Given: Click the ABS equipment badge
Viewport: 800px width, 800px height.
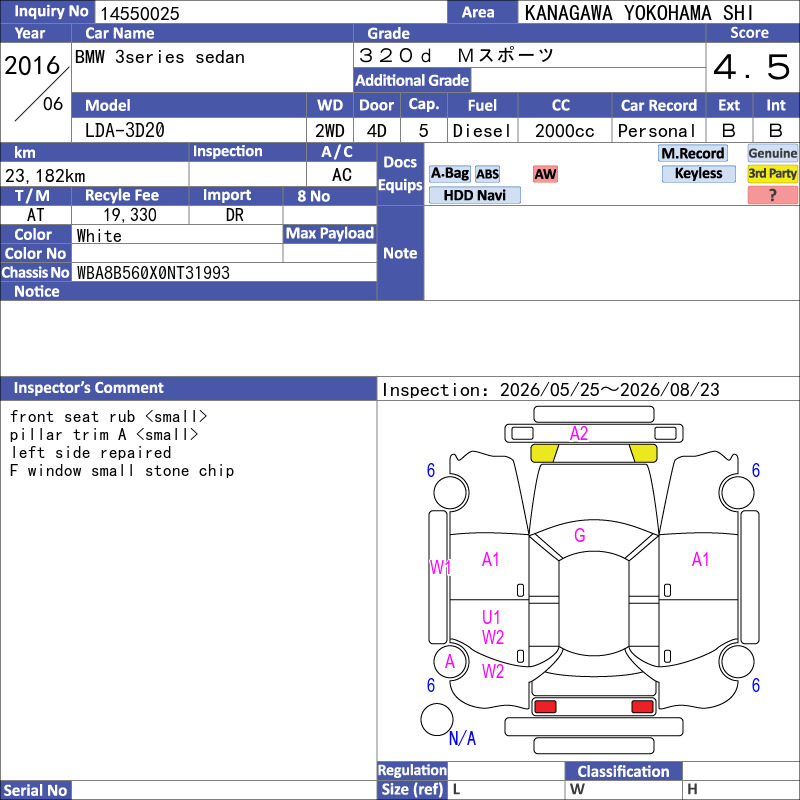Looking at the screenshot, I should coord(487,174).
